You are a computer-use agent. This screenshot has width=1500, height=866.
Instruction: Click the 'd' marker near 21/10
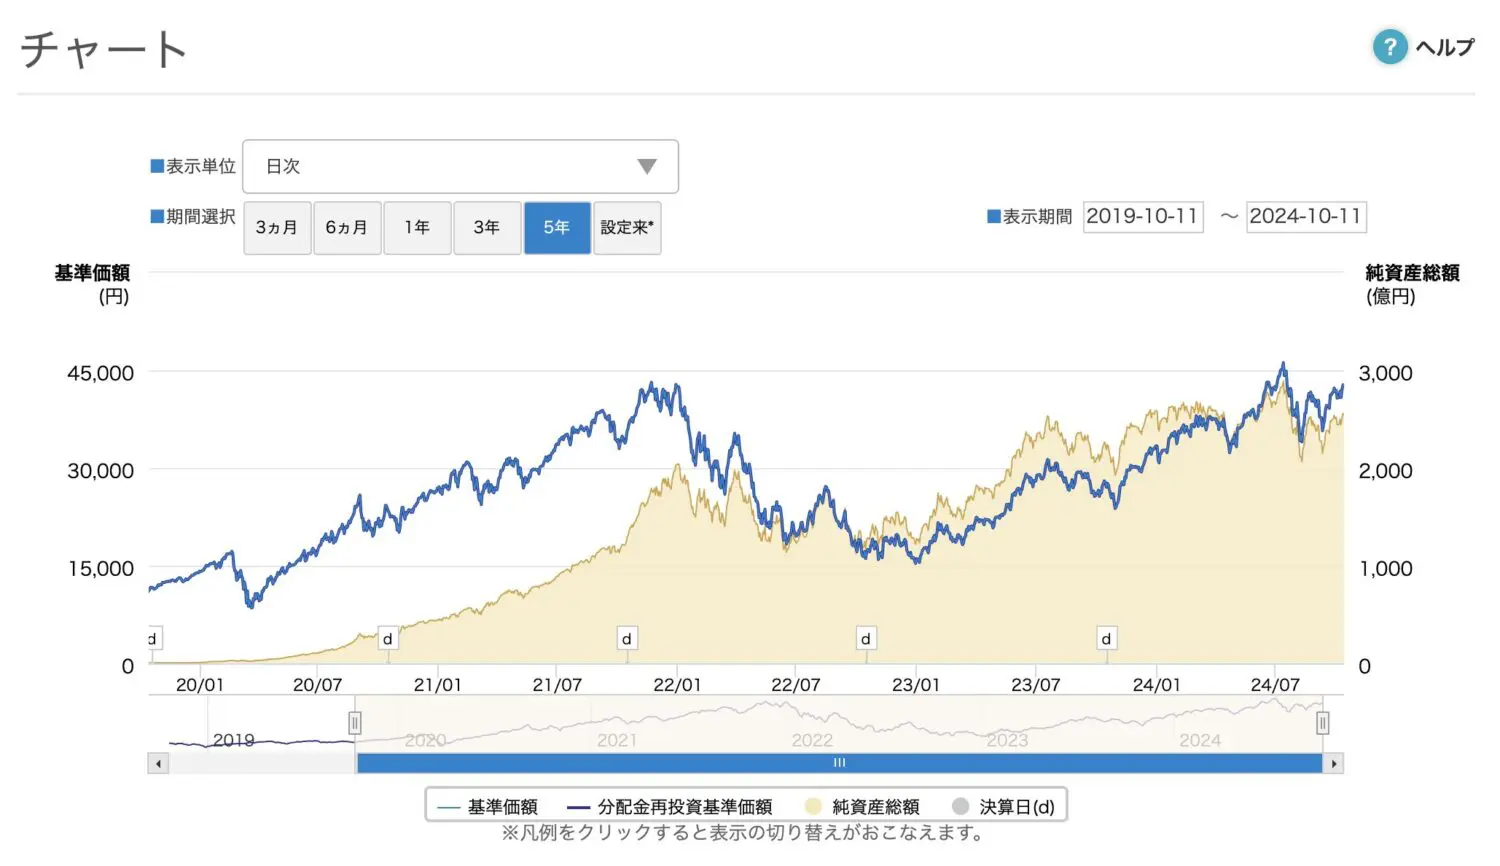coord(627,639)
